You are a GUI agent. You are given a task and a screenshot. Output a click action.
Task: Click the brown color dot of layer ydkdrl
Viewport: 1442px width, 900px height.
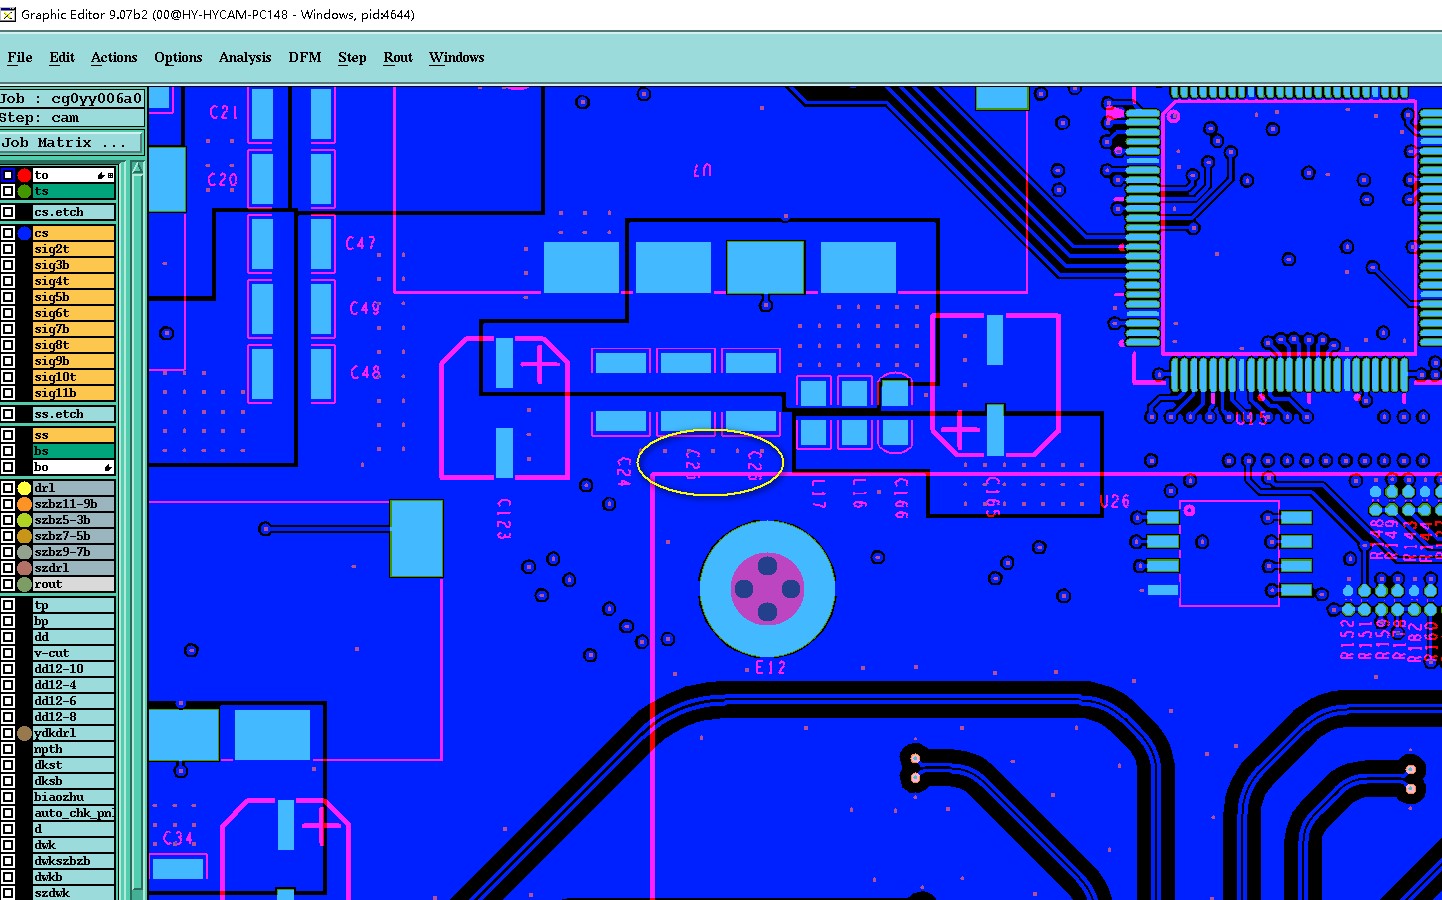pos(24,733)
